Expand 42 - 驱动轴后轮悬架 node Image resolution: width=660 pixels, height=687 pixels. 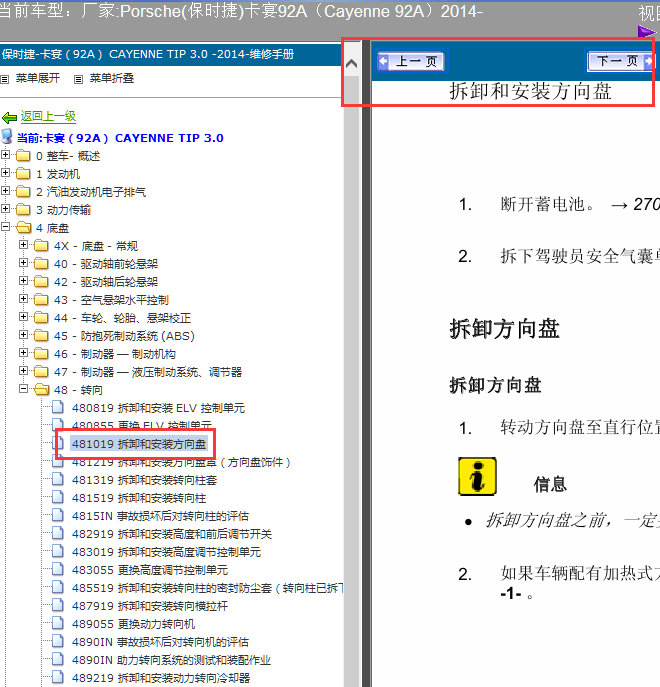pos(24,280)
